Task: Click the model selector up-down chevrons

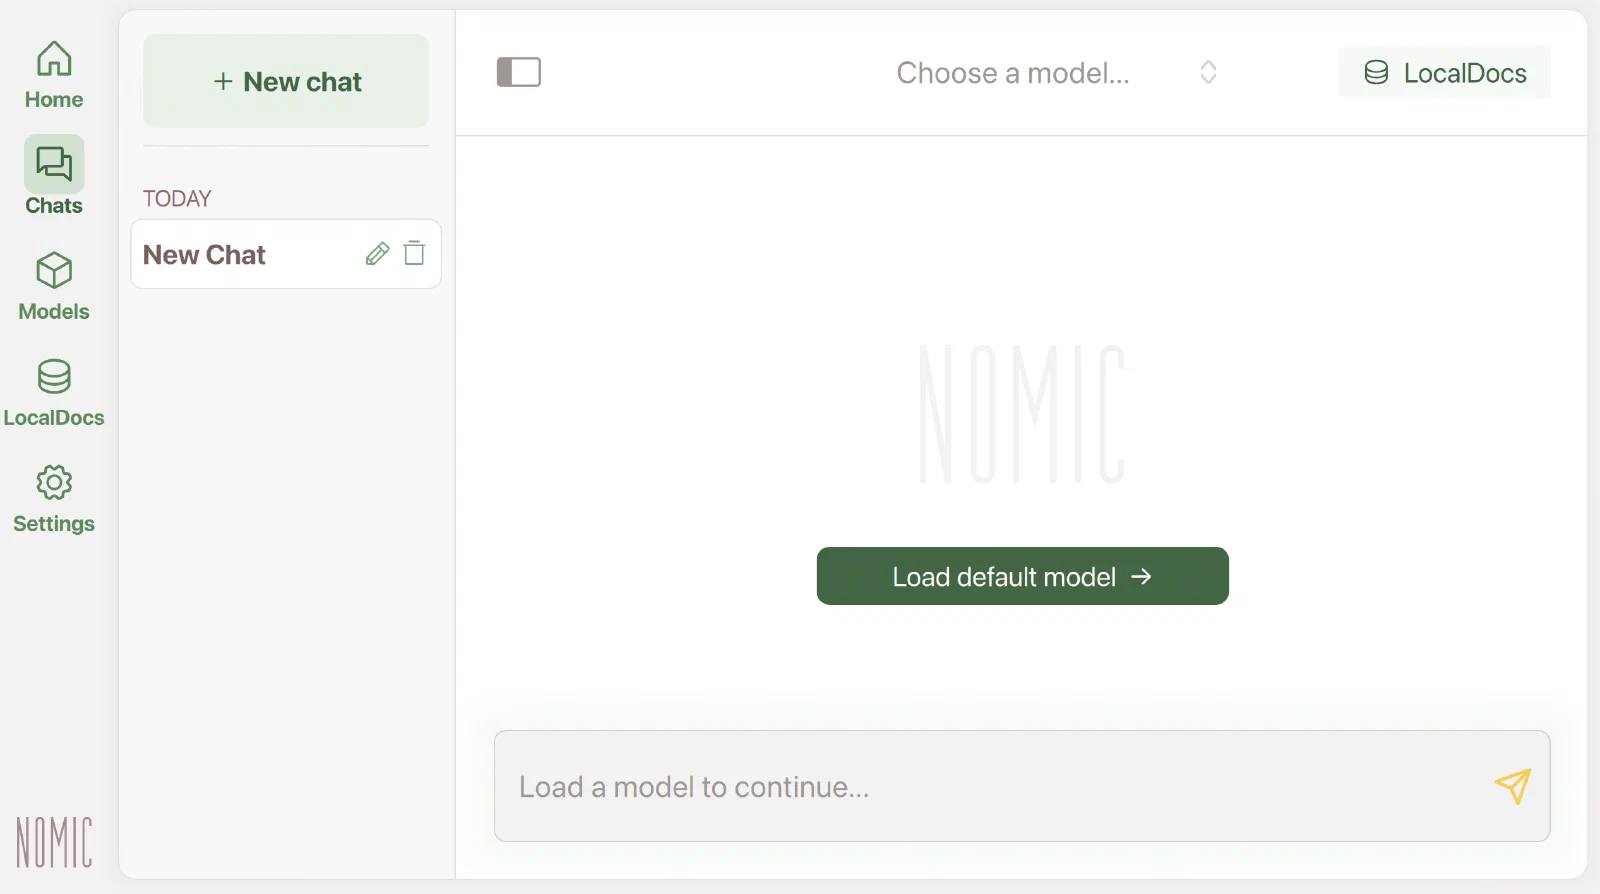Action: coord(1208,72)
